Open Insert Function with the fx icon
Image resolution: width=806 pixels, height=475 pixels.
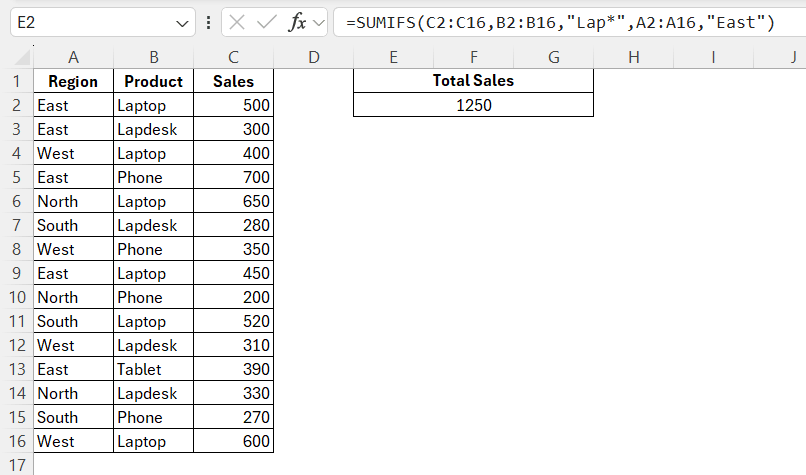297,22
